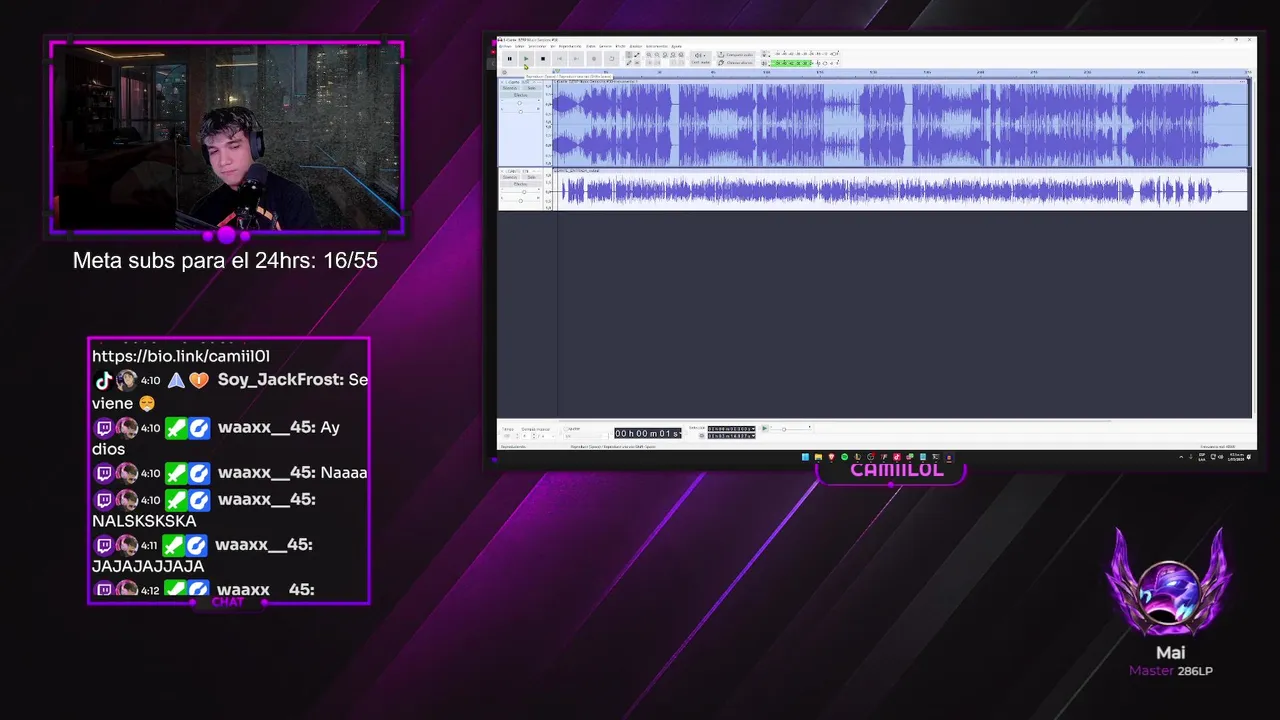This screenshot has width=1280, height=720.
Task: Pause playback in Audacity
Action: (510, 59)
